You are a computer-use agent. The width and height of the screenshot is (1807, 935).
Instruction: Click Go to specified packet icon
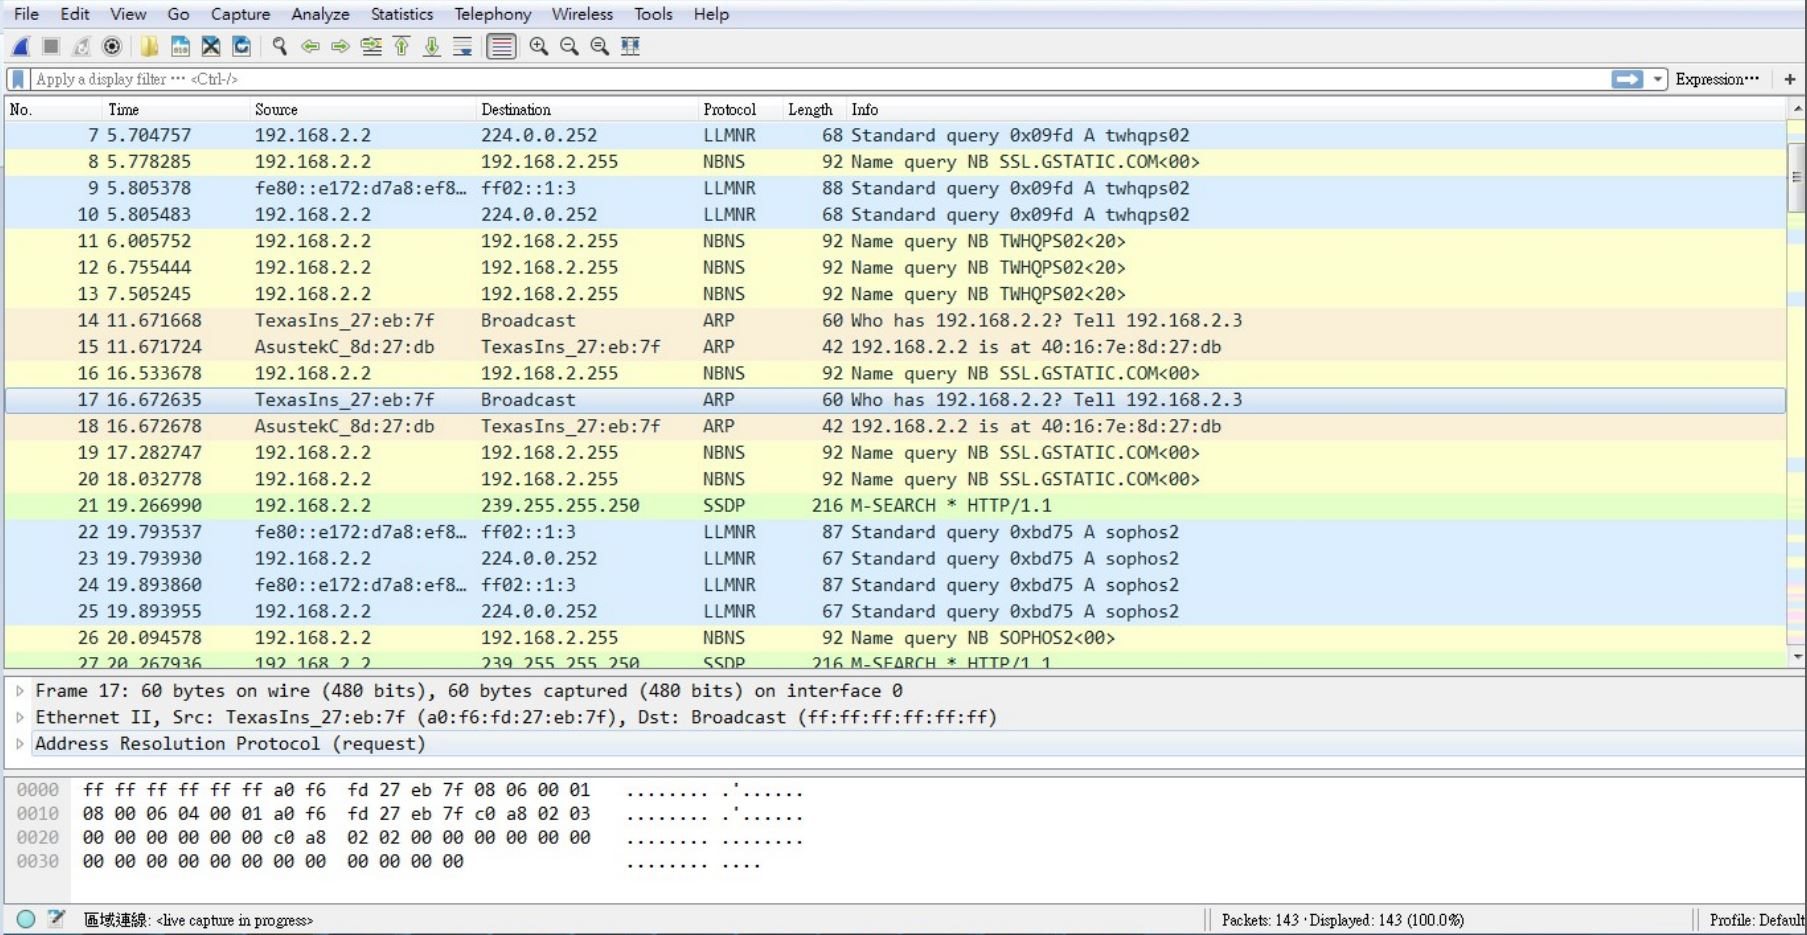[x=371, y=46]
